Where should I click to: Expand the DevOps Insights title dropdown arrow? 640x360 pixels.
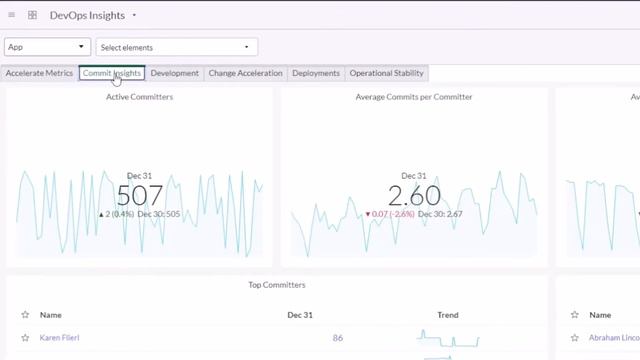[x=134, y=16]
